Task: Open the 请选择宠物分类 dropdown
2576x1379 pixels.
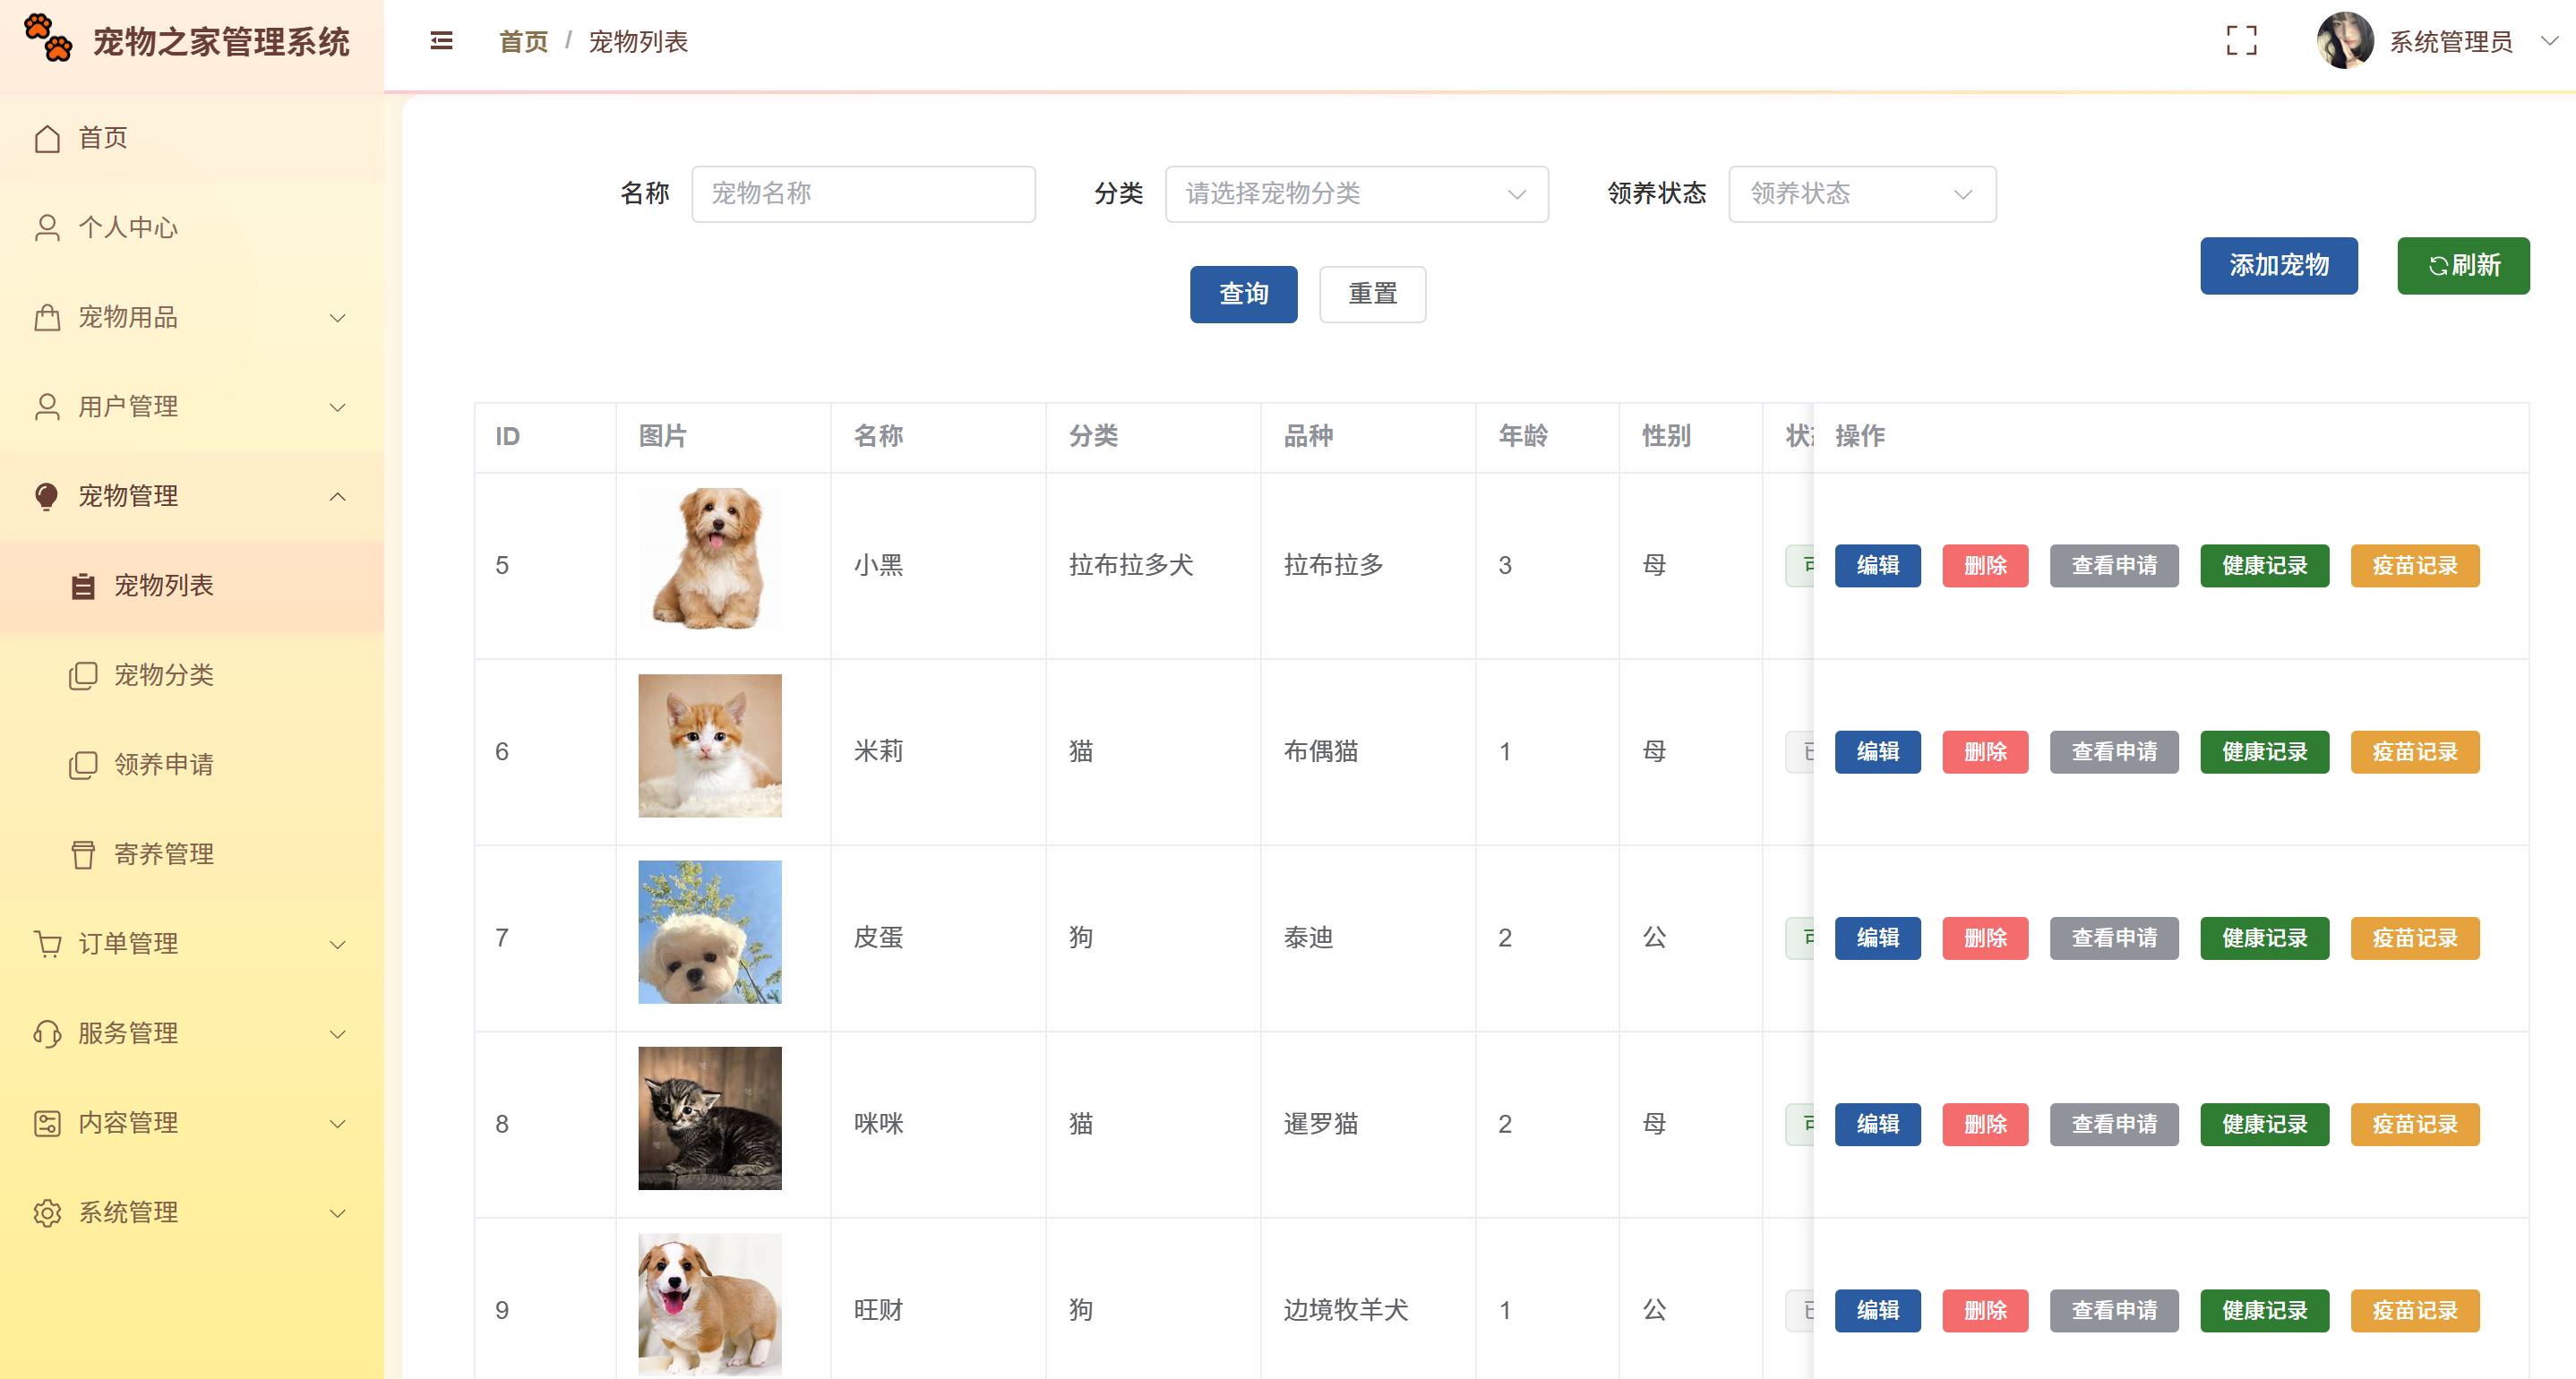Action: click(1356, 194)
